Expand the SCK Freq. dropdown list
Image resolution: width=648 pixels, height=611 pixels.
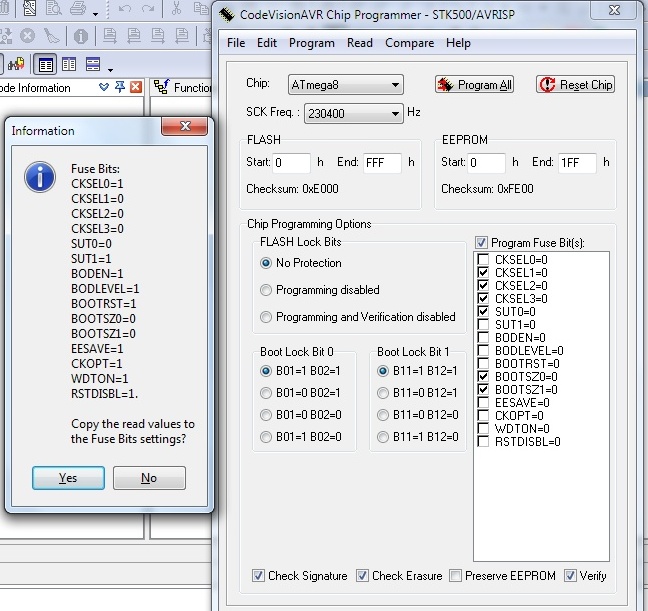pos(396,113)
